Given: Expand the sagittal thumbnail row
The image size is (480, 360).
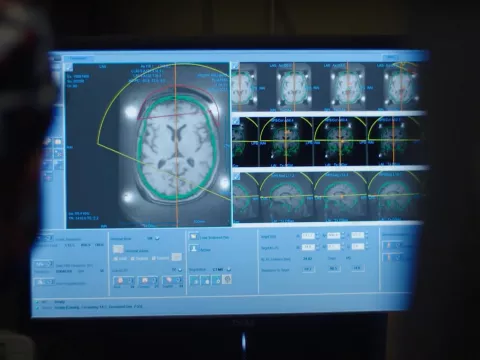Looking at the screenshot, I should (236, 177).
